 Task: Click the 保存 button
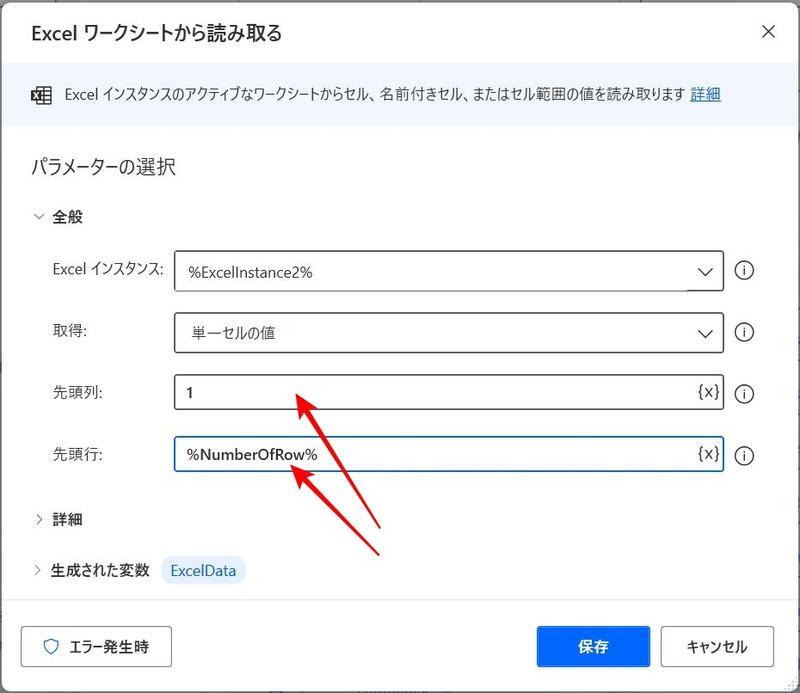click(x=593, y=646)
